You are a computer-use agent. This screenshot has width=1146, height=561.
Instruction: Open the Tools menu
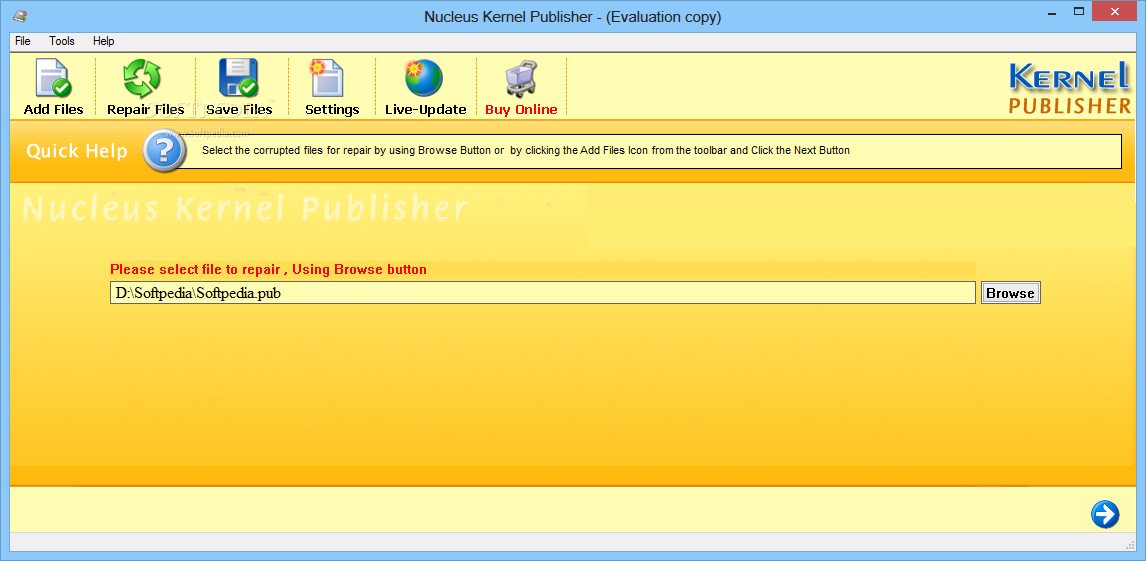(x=62, y=41)
